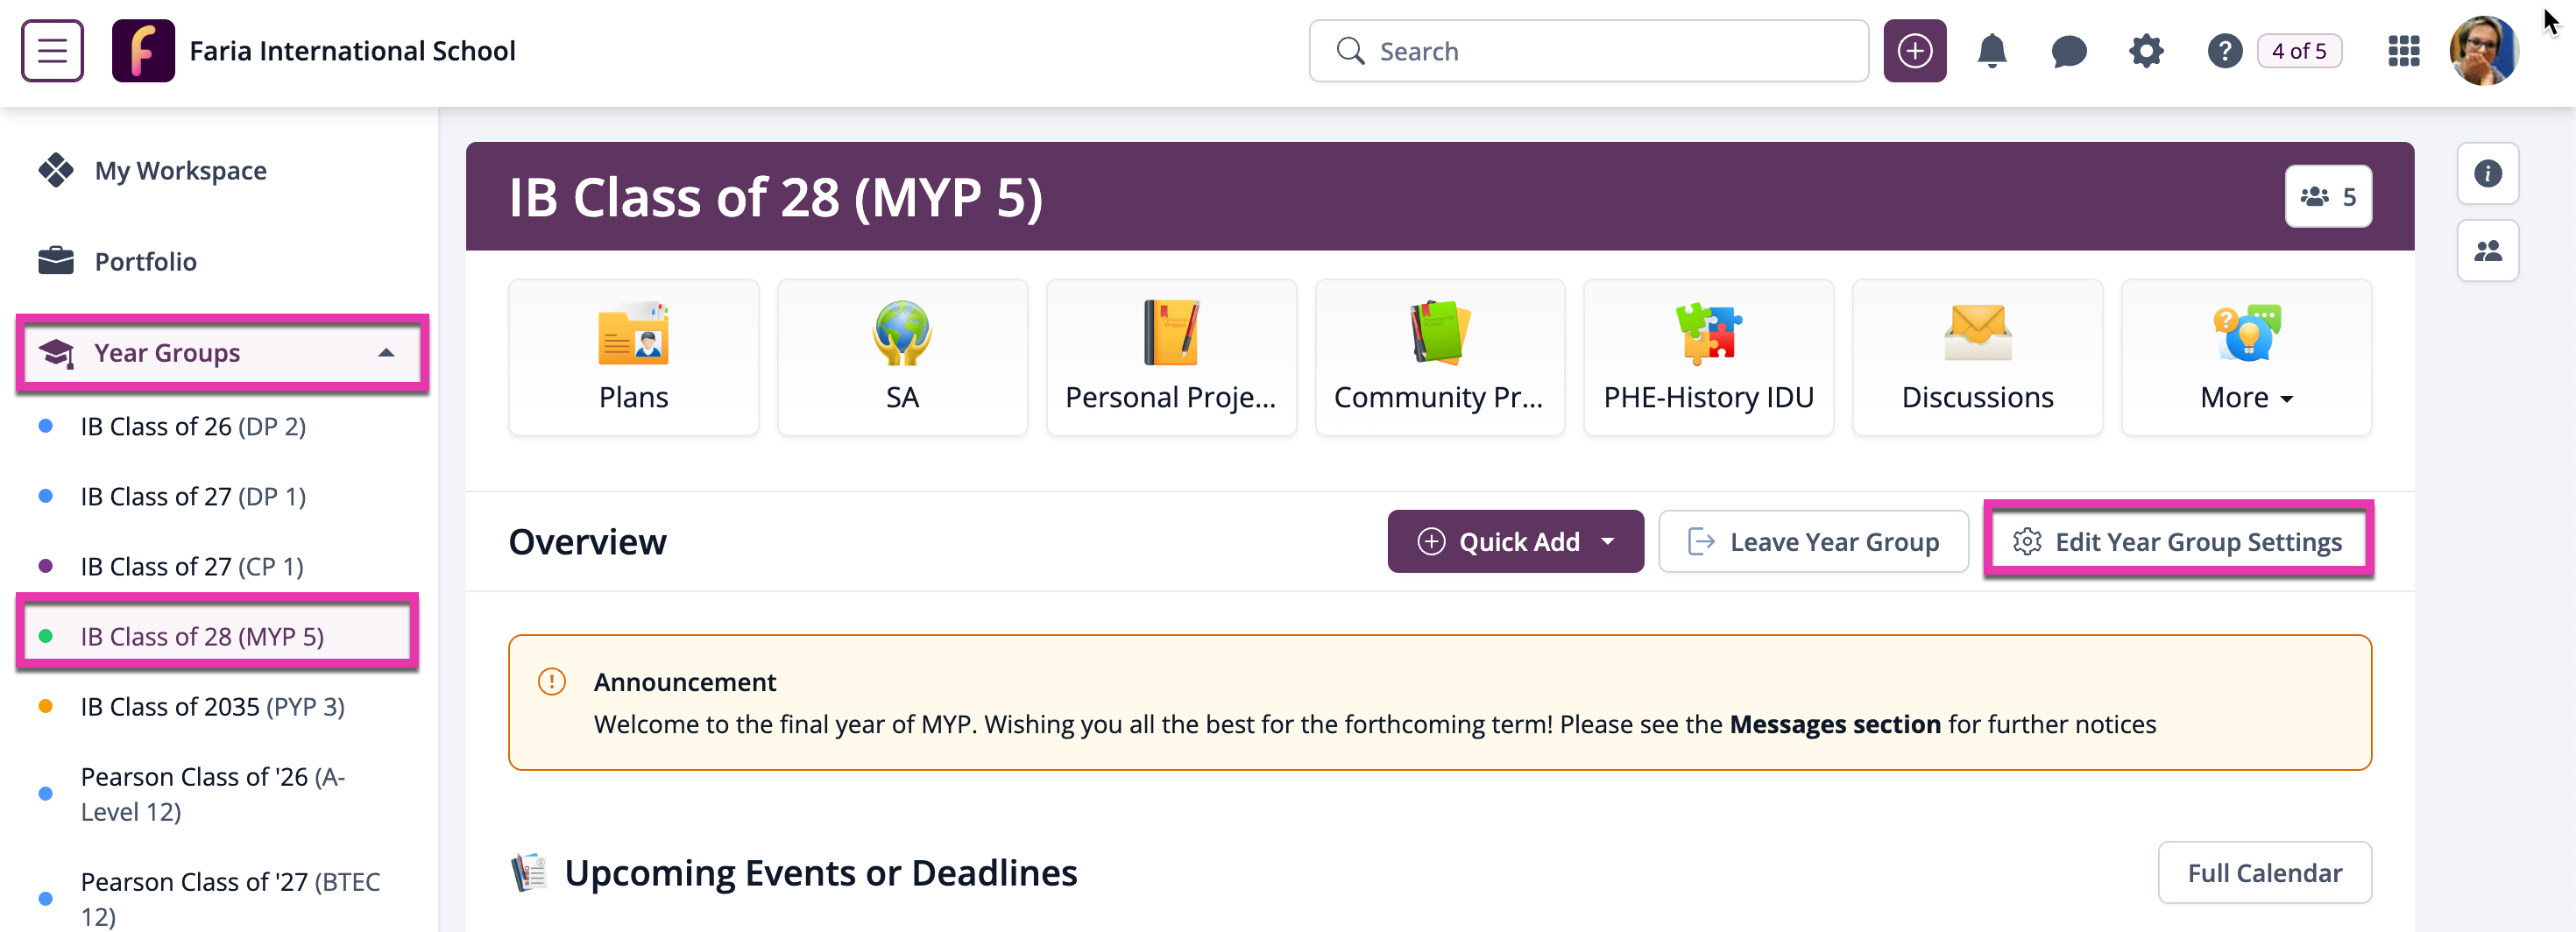2576x932 pixels.
Task: Open the notifications bell
Action: 1991,51
